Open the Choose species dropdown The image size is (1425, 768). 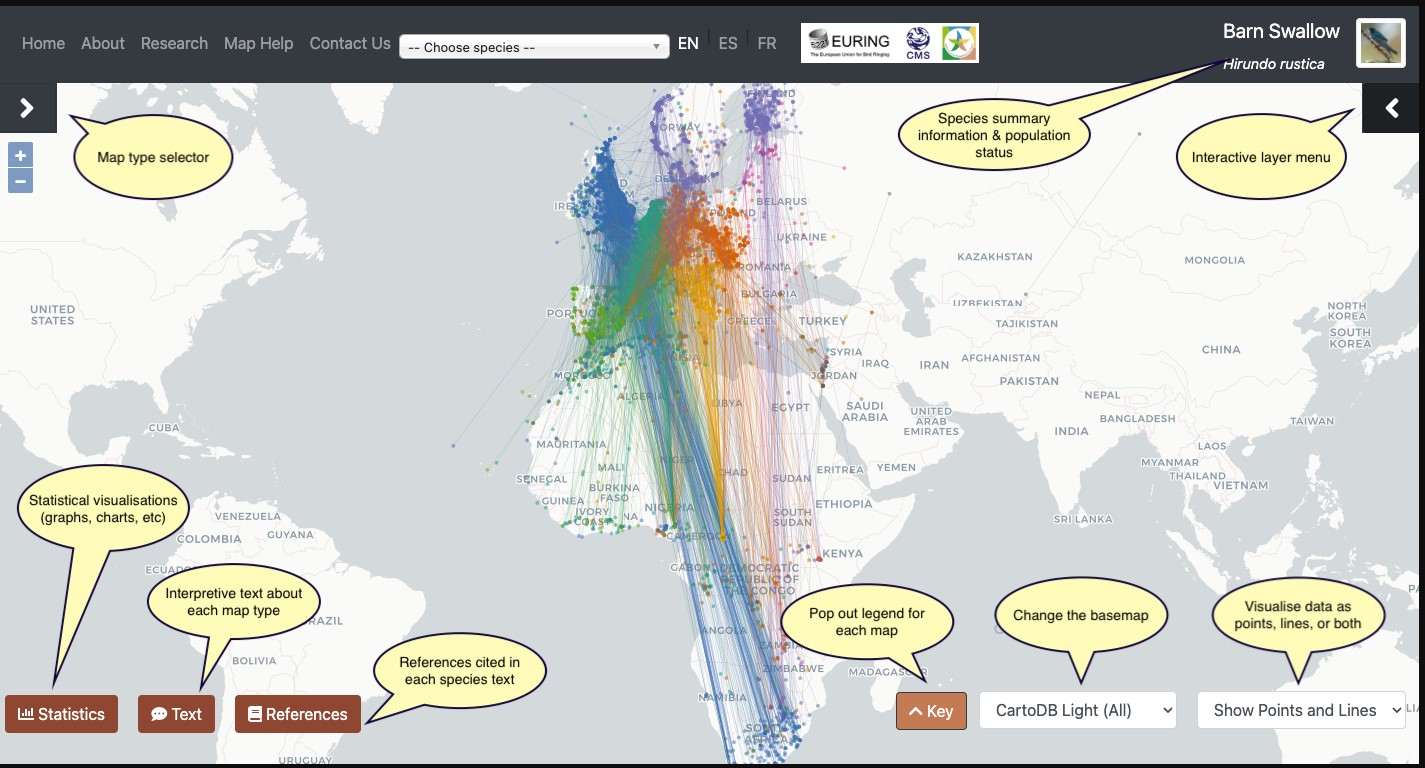pyautogui.click(x=534, y=47)
